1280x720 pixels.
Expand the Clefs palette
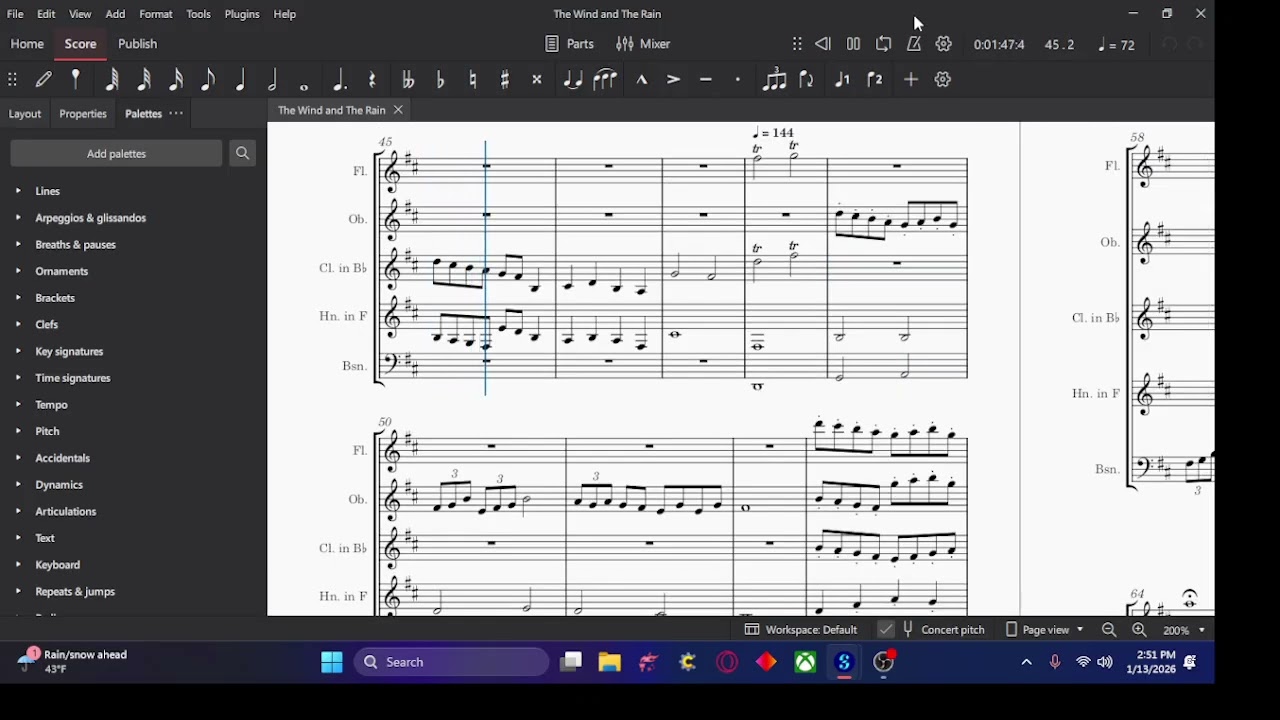(17, 325)
